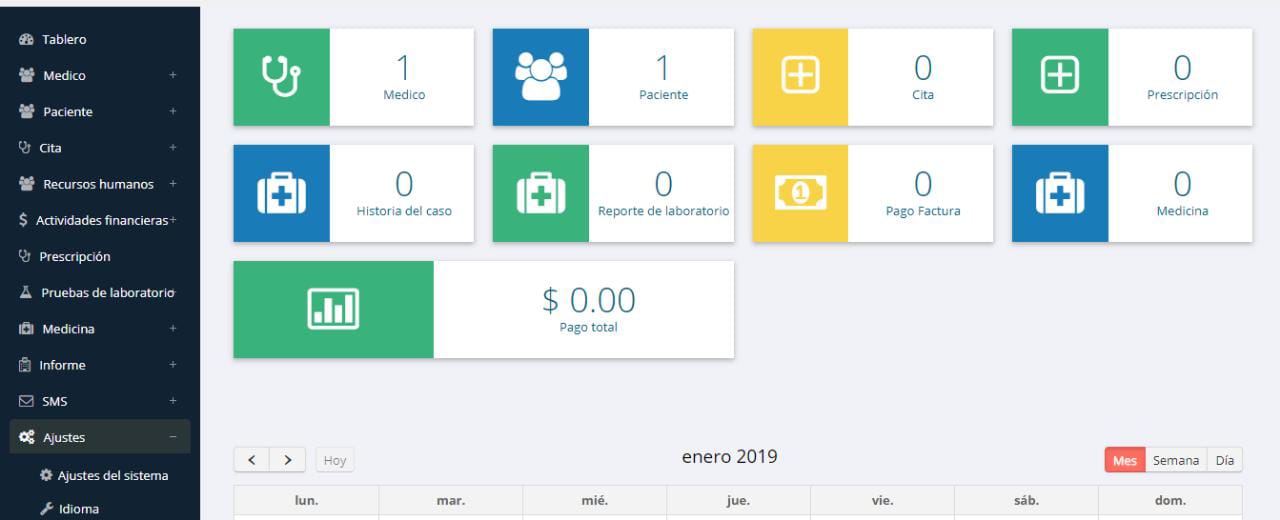This screenshot has height=520, width=1280.
Task: Switch calendar to Semana view
Action: [x=1175, y=460]
